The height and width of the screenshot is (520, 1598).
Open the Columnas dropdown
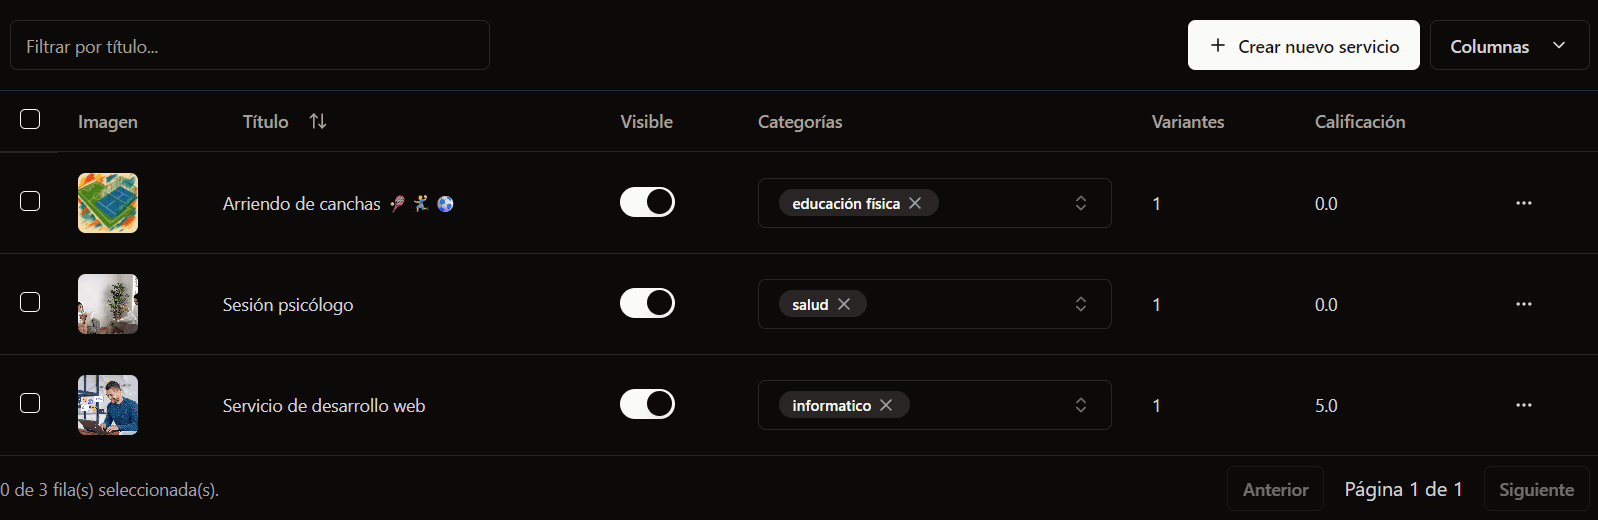[x=1509, y=45]
